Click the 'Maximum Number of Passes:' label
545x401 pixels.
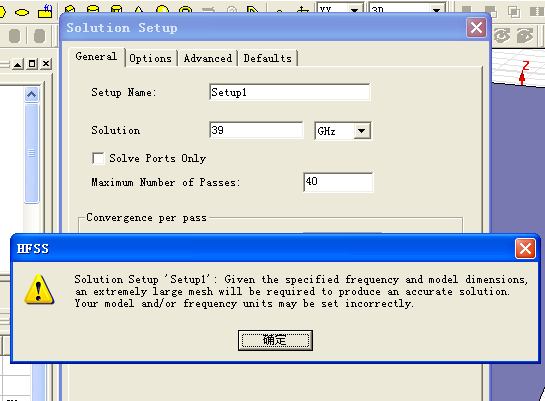point(166,182)
